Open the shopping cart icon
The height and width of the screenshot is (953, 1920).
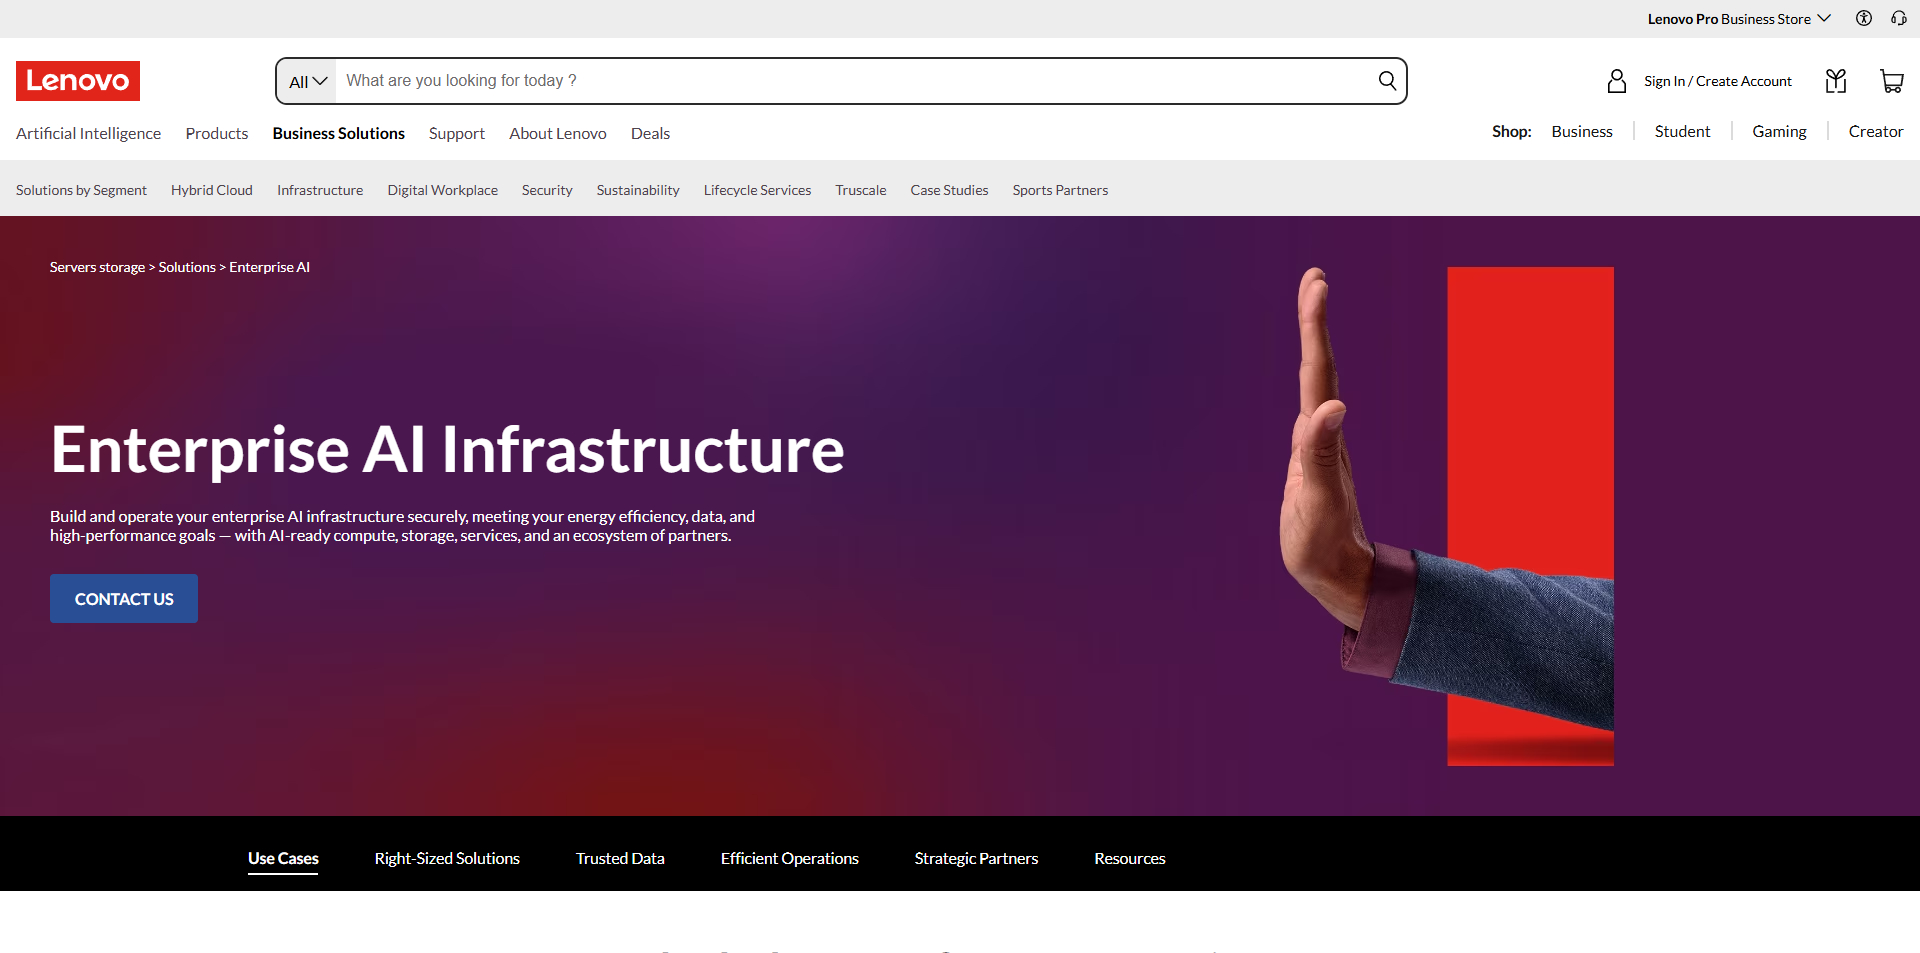(1891, 81)
